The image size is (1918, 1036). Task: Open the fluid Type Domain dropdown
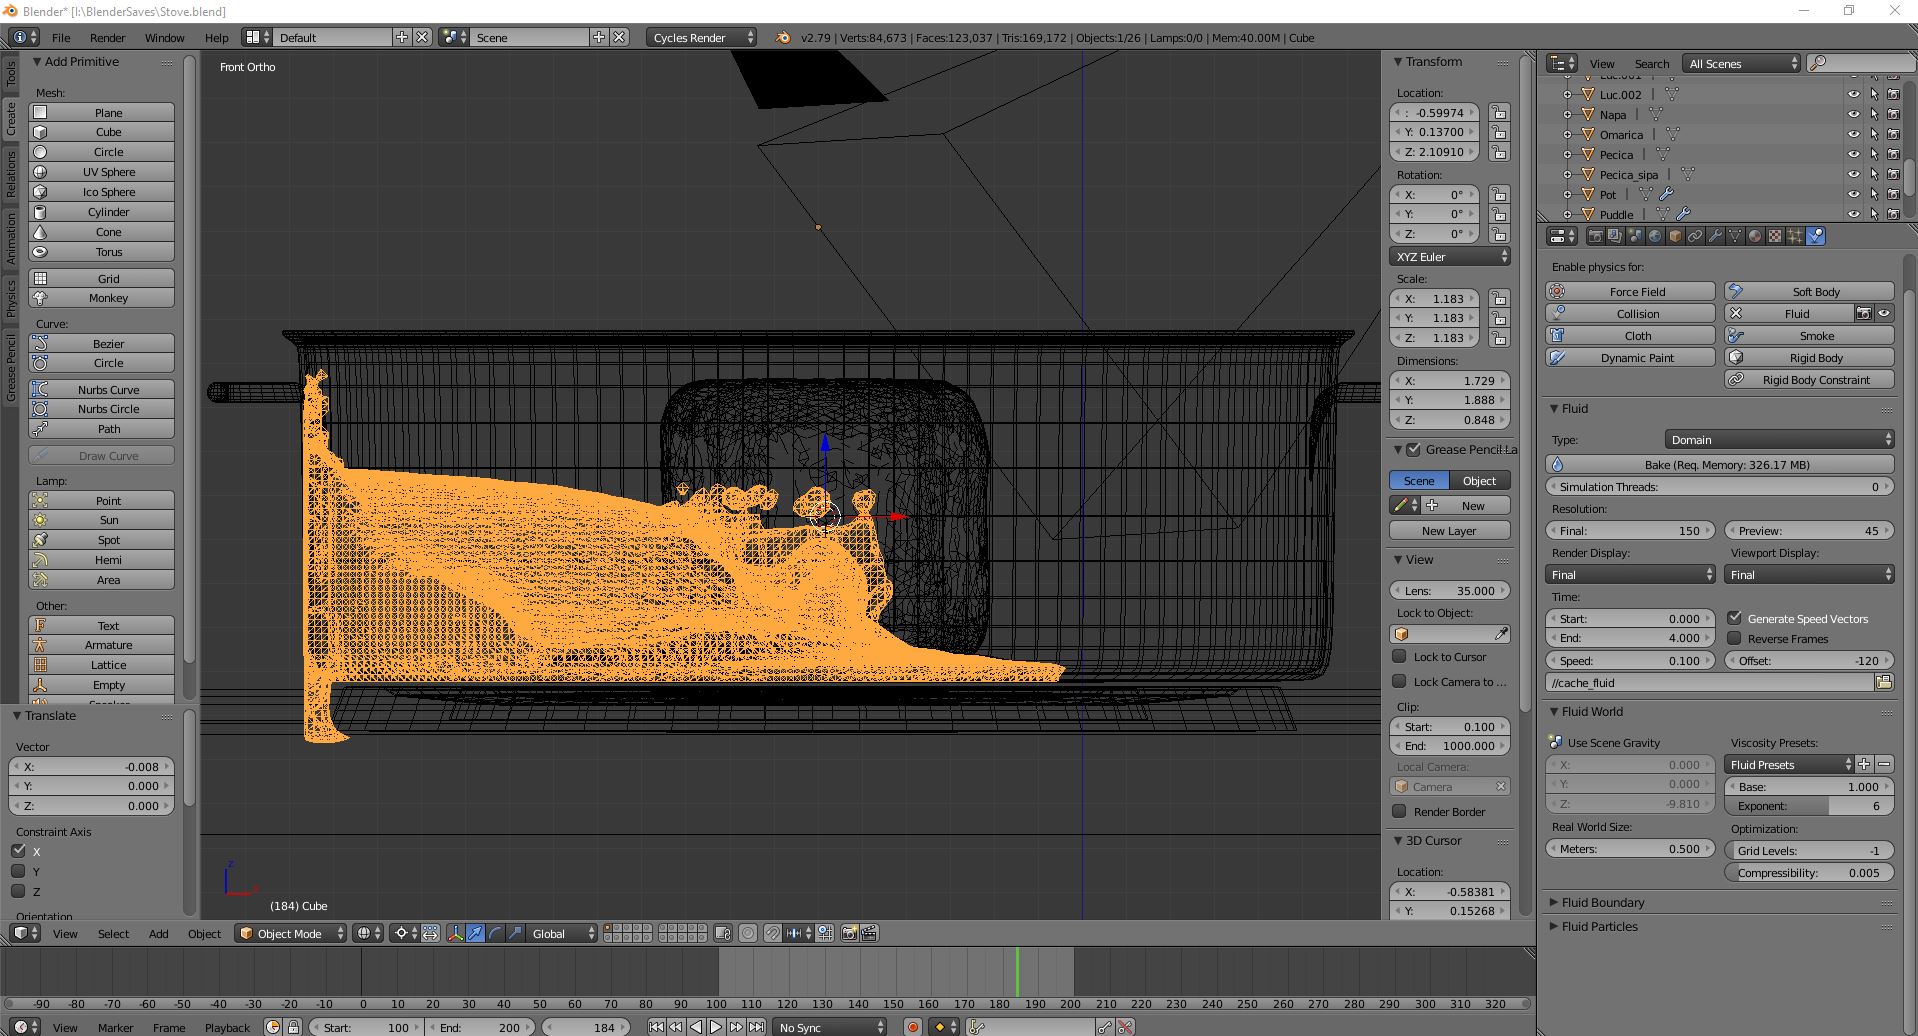tap(1779, 439)
